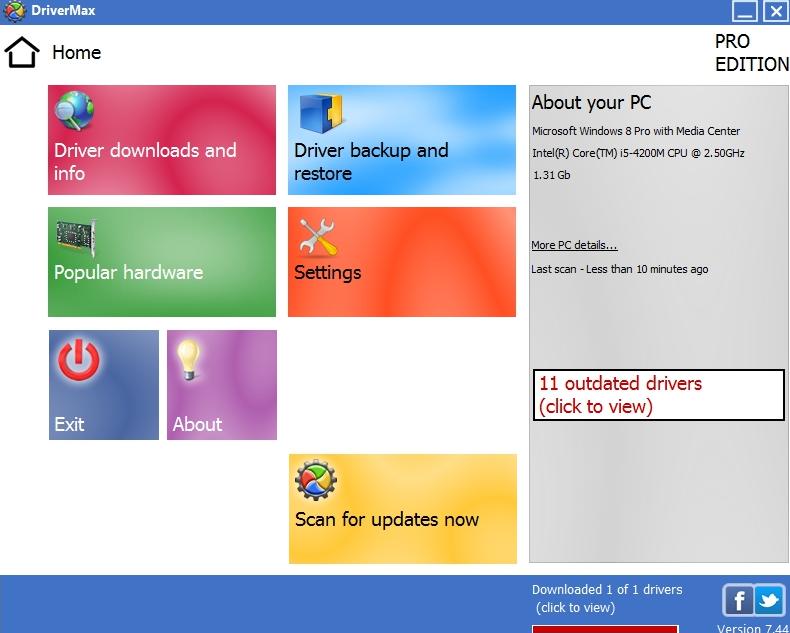
Task: Click the wrench and screwdriver icon
Action: pyautogui.click(x=317, y=237)
